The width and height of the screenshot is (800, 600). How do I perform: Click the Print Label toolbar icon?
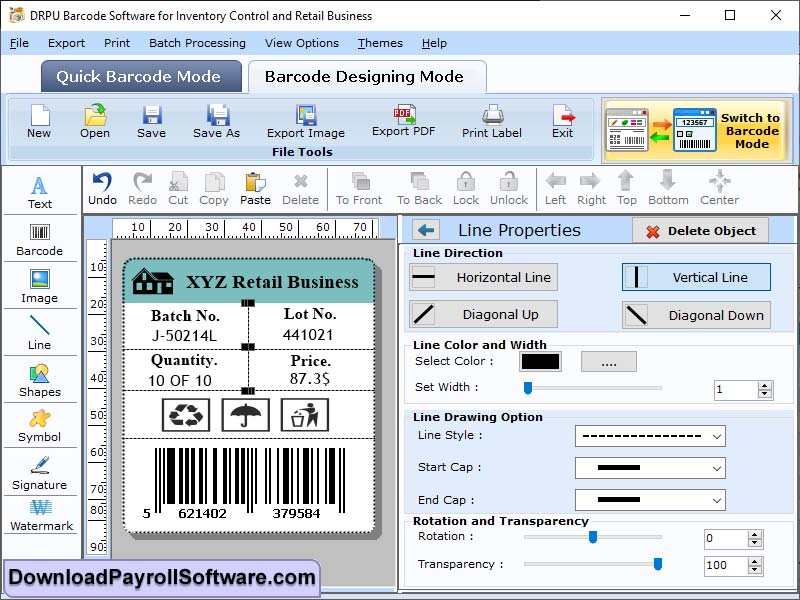pyautogui.click(x=491, y=122)
